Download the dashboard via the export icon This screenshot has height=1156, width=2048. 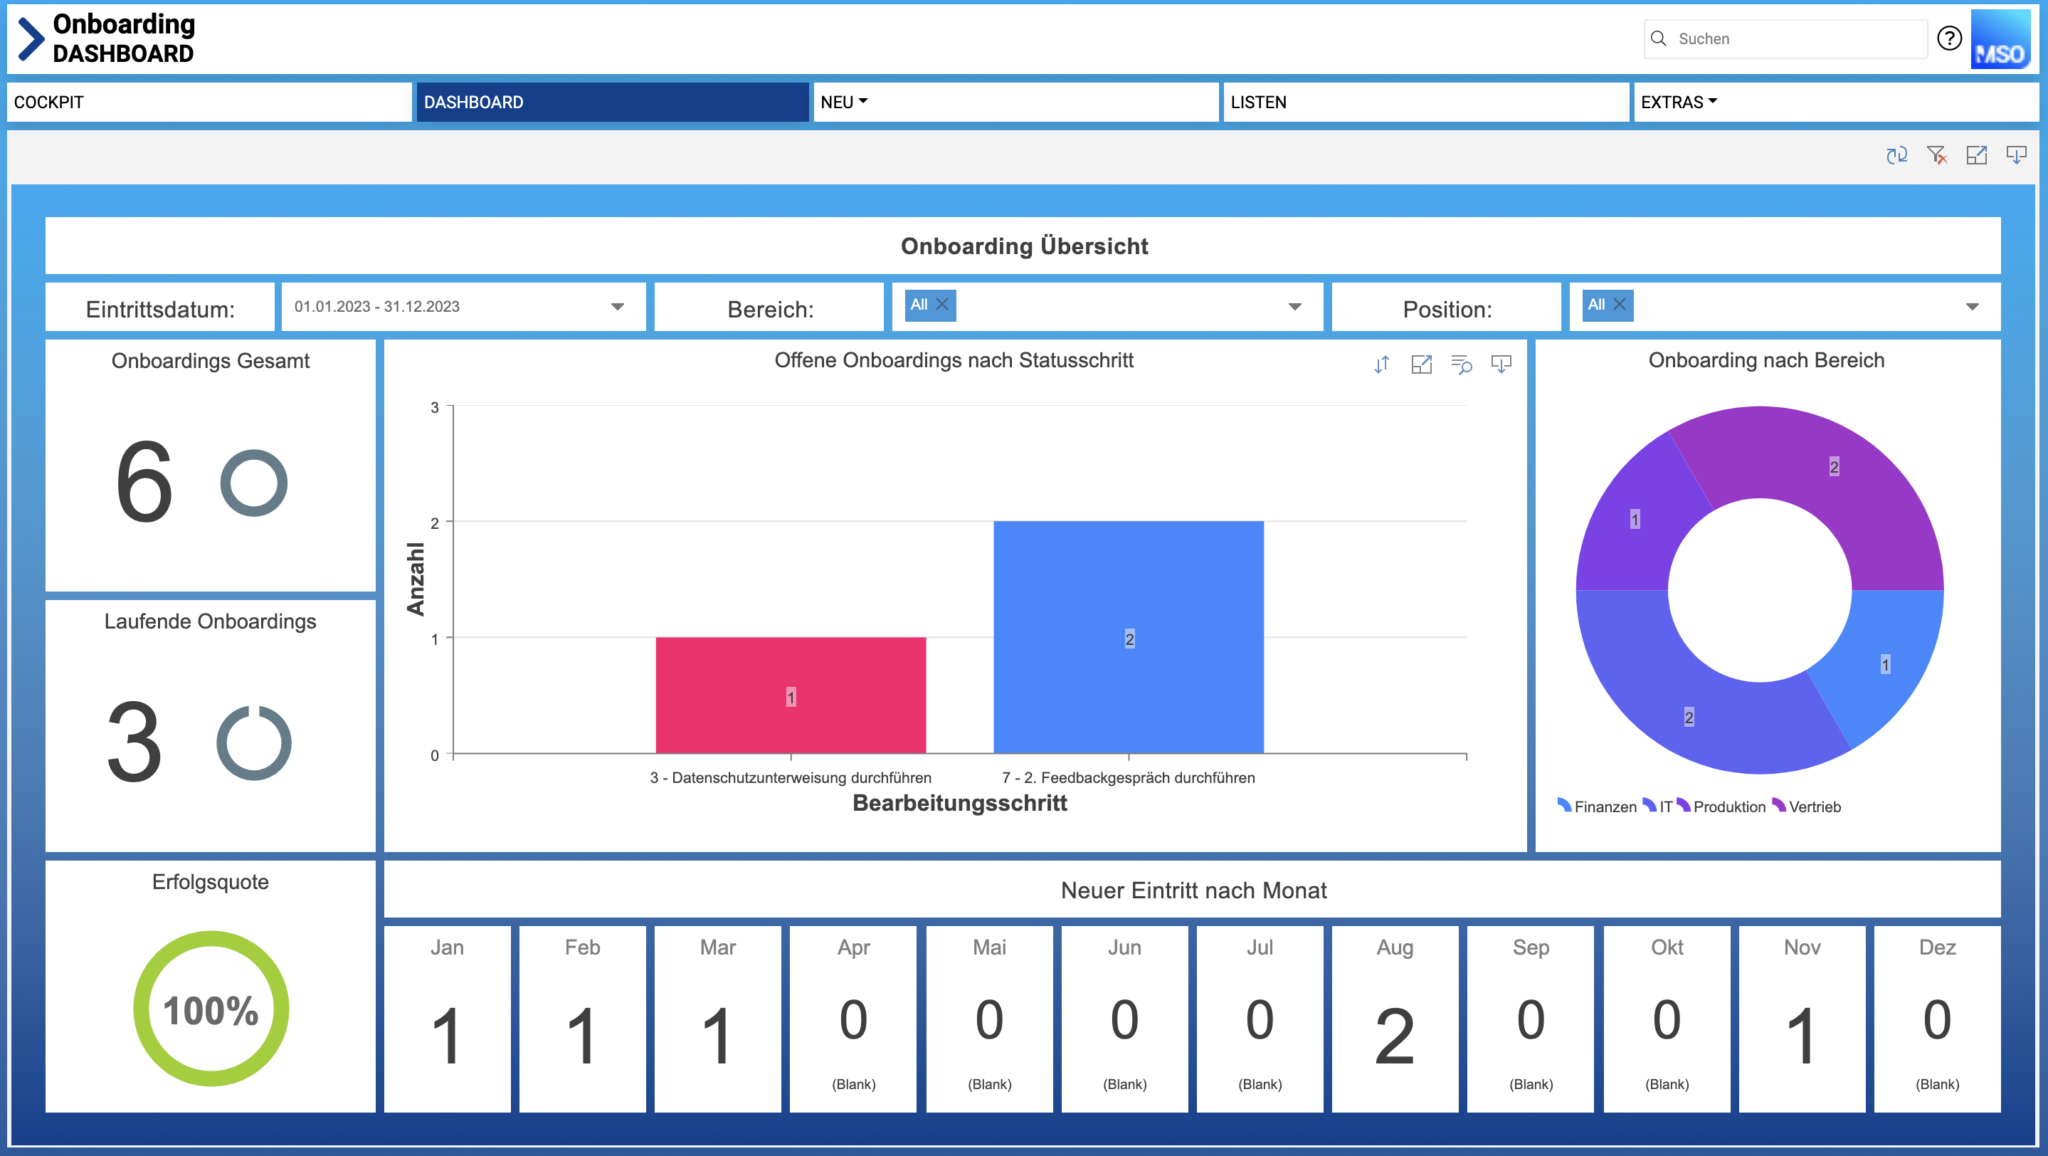(2016, 155)
